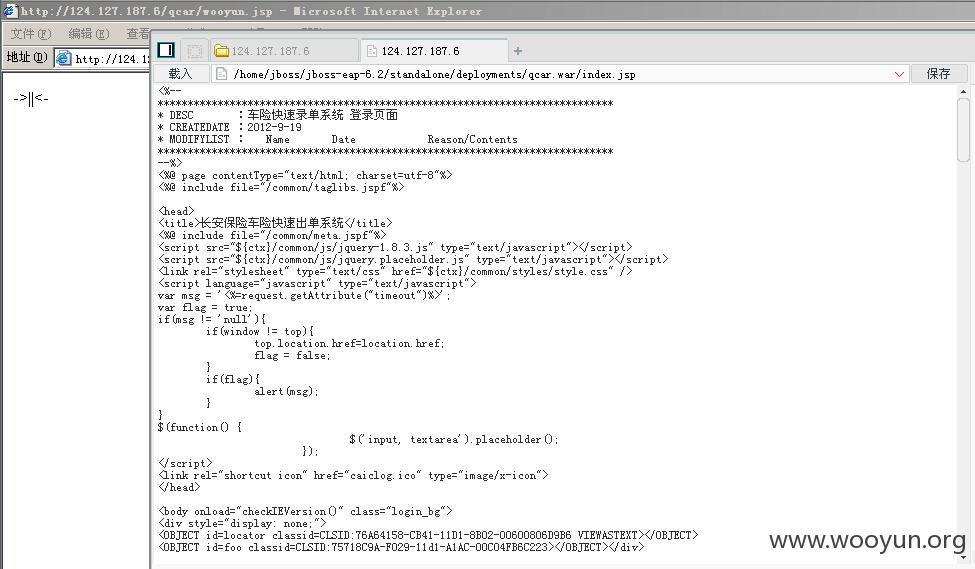Focus the index.jsp path input field
Image resolution: width=975 pixels, height=569 pixels.
560,74
